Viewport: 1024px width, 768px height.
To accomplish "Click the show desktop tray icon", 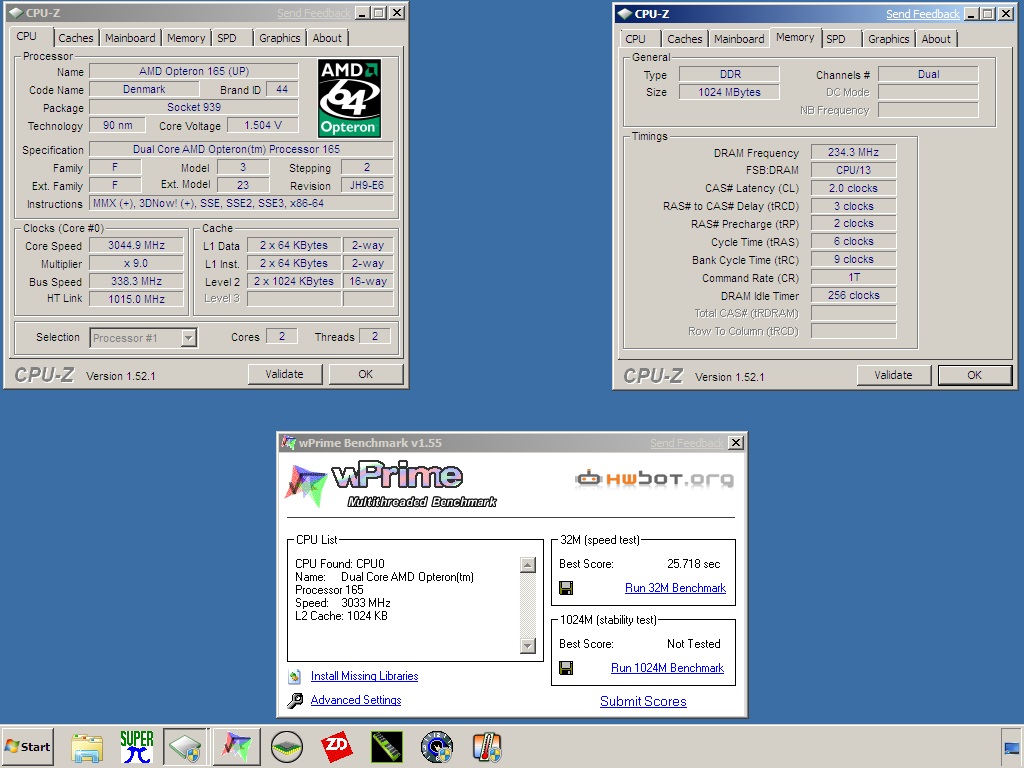I will [x=1012, y=748].
